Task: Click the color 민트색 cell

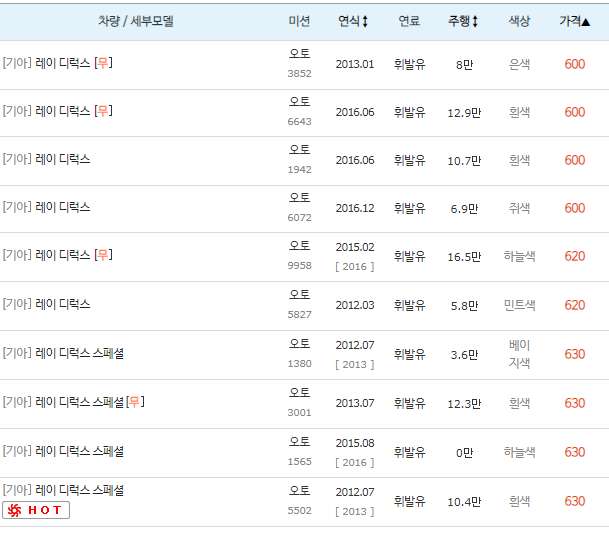Action: point(519,305)
